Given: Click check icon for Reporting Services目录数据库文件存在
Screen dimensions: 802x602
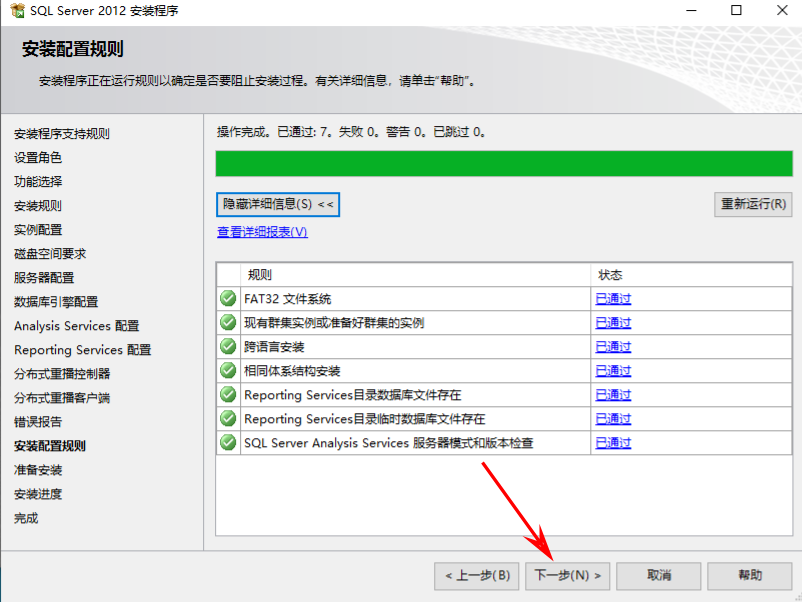Looking at the screenshot, I should (x=228, y=394).
